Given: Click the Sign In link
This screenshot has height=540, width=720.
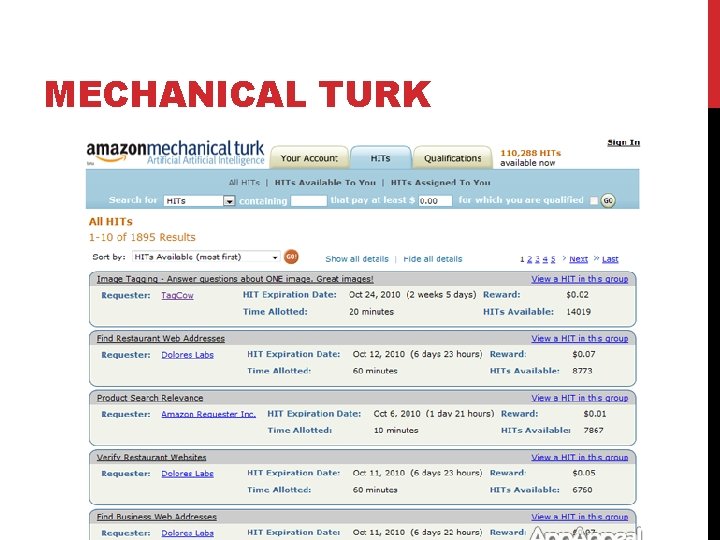Looking at the screenshot, I should 623,142.
